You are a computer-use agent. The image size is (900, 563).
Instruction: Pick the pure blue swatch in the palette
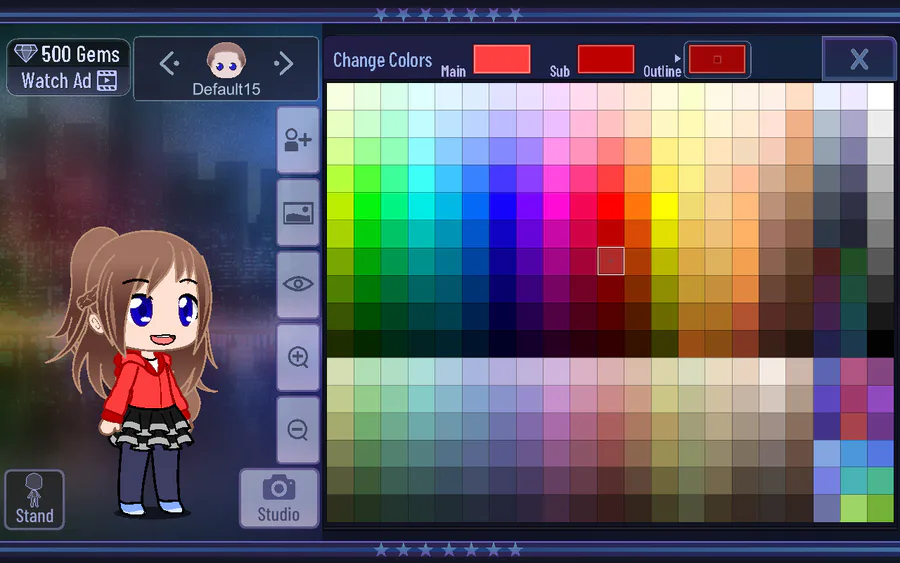[x=503, y=206]
